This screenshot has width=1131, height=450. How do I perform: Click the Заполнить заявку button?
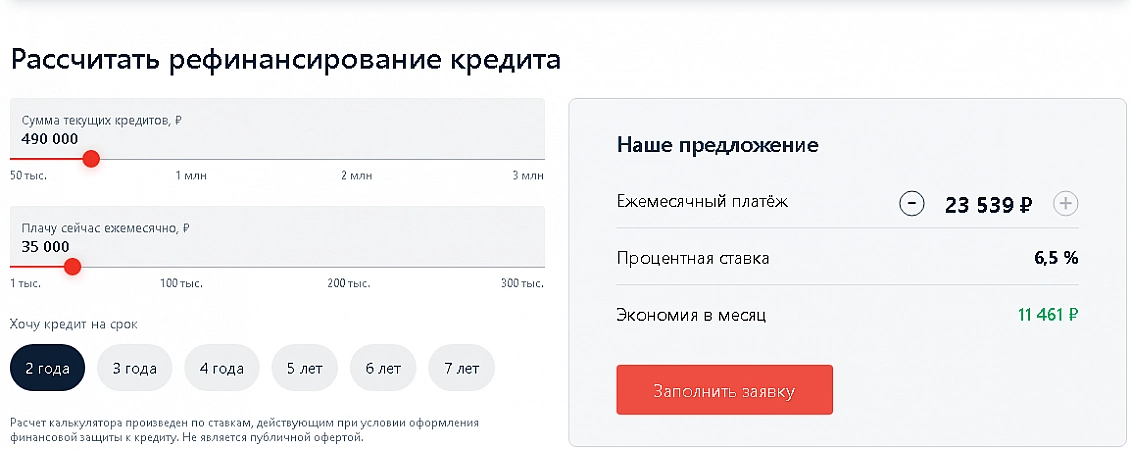pyautogui.click(x=724, y=390)
